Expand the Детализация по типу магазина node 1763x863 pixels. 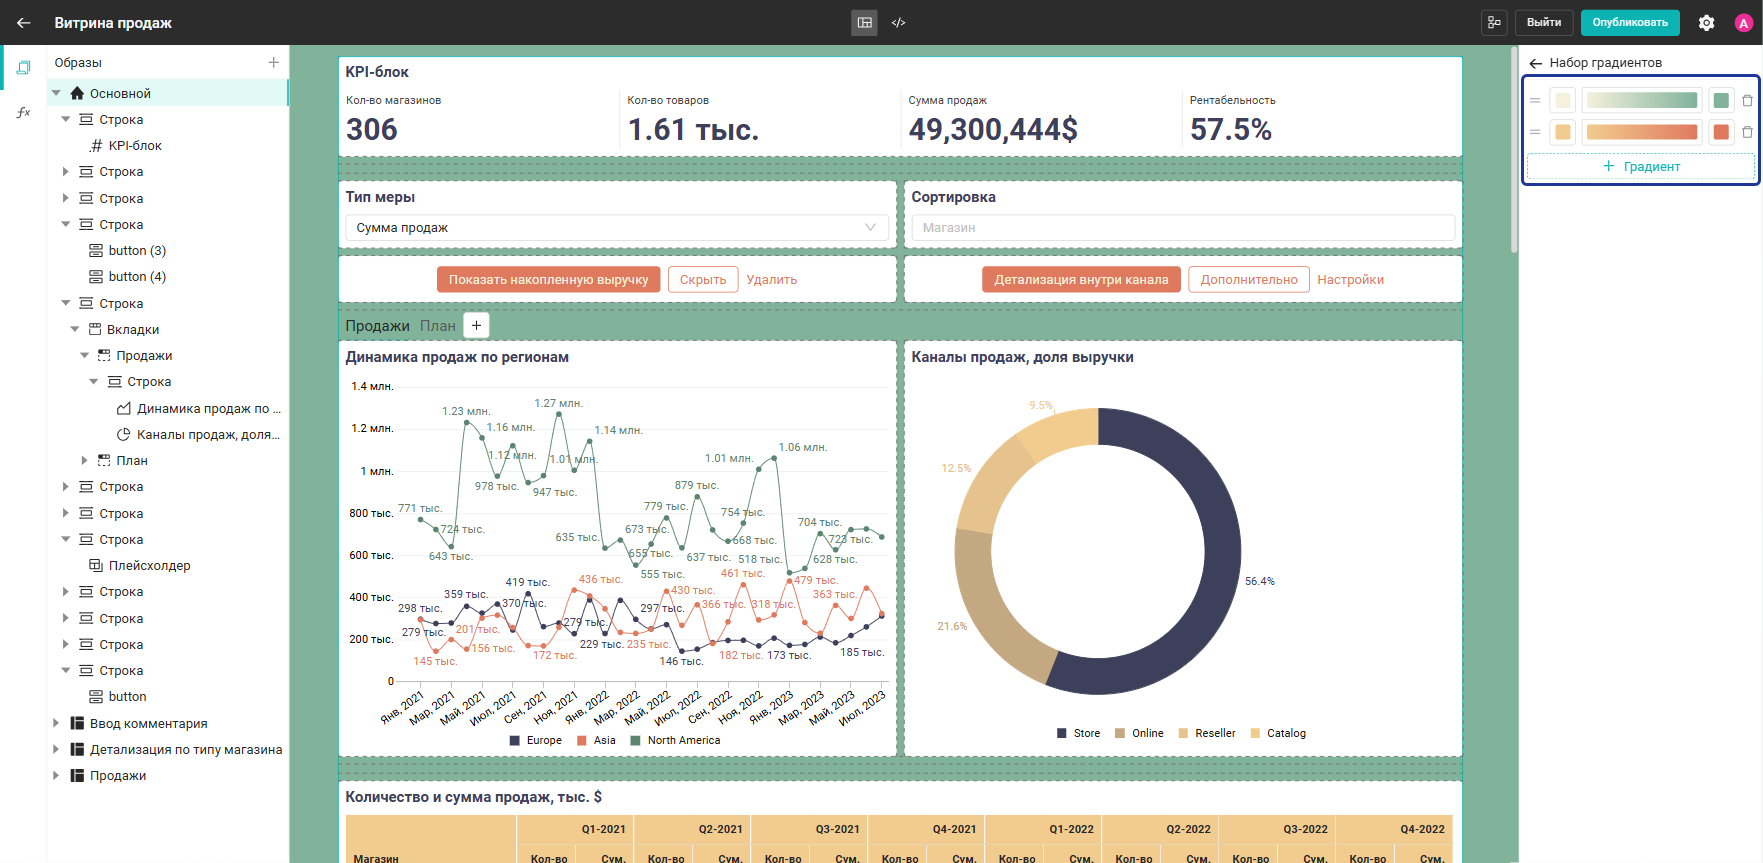[57, 749]
